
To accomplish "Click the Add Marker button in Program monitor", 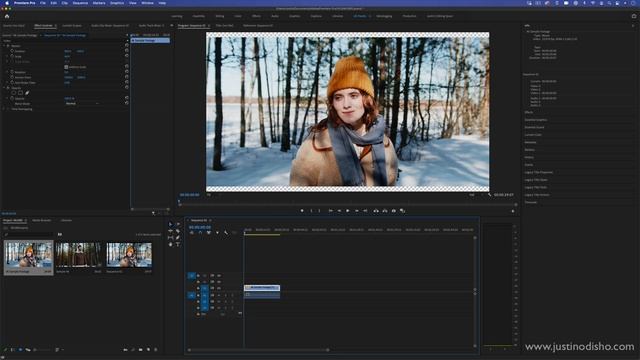I will click(302, 211).
